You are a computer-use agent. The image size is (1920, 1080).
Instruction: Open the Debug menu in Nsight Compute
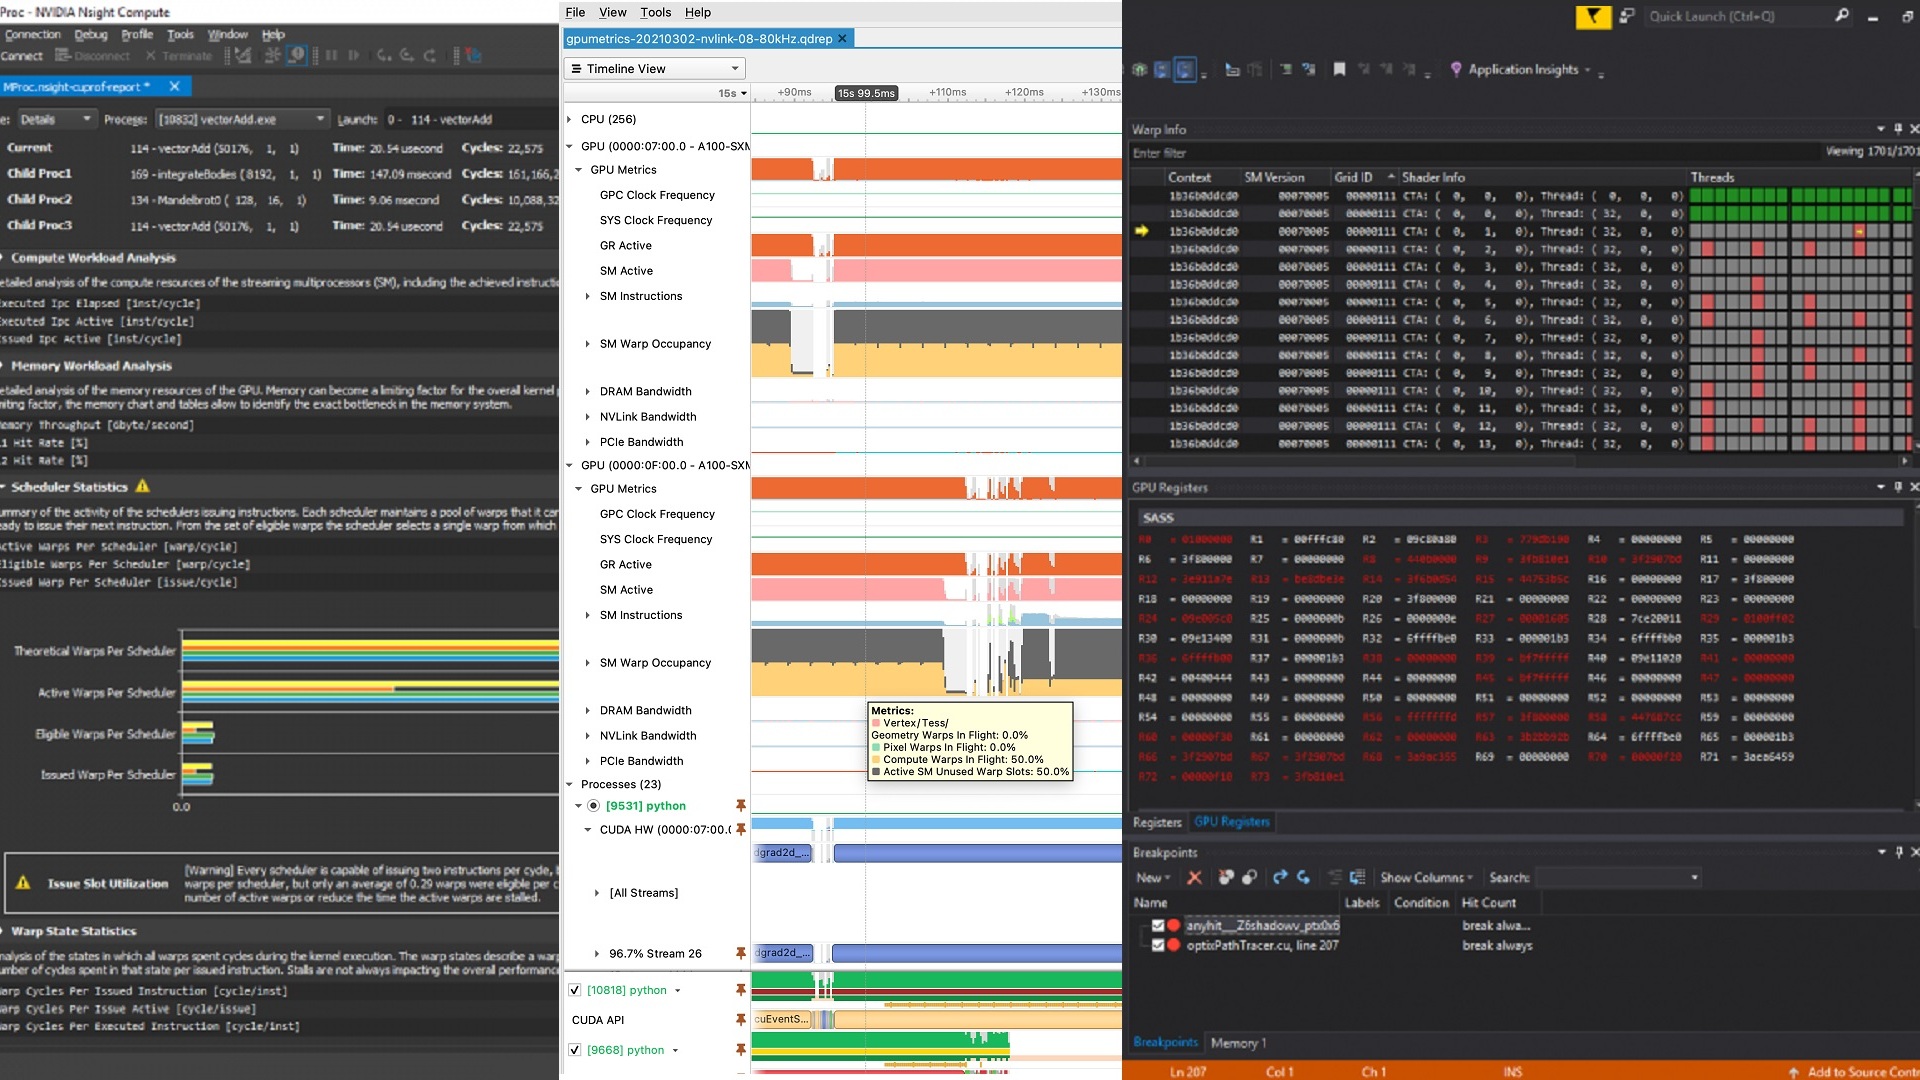click(91, 34)
